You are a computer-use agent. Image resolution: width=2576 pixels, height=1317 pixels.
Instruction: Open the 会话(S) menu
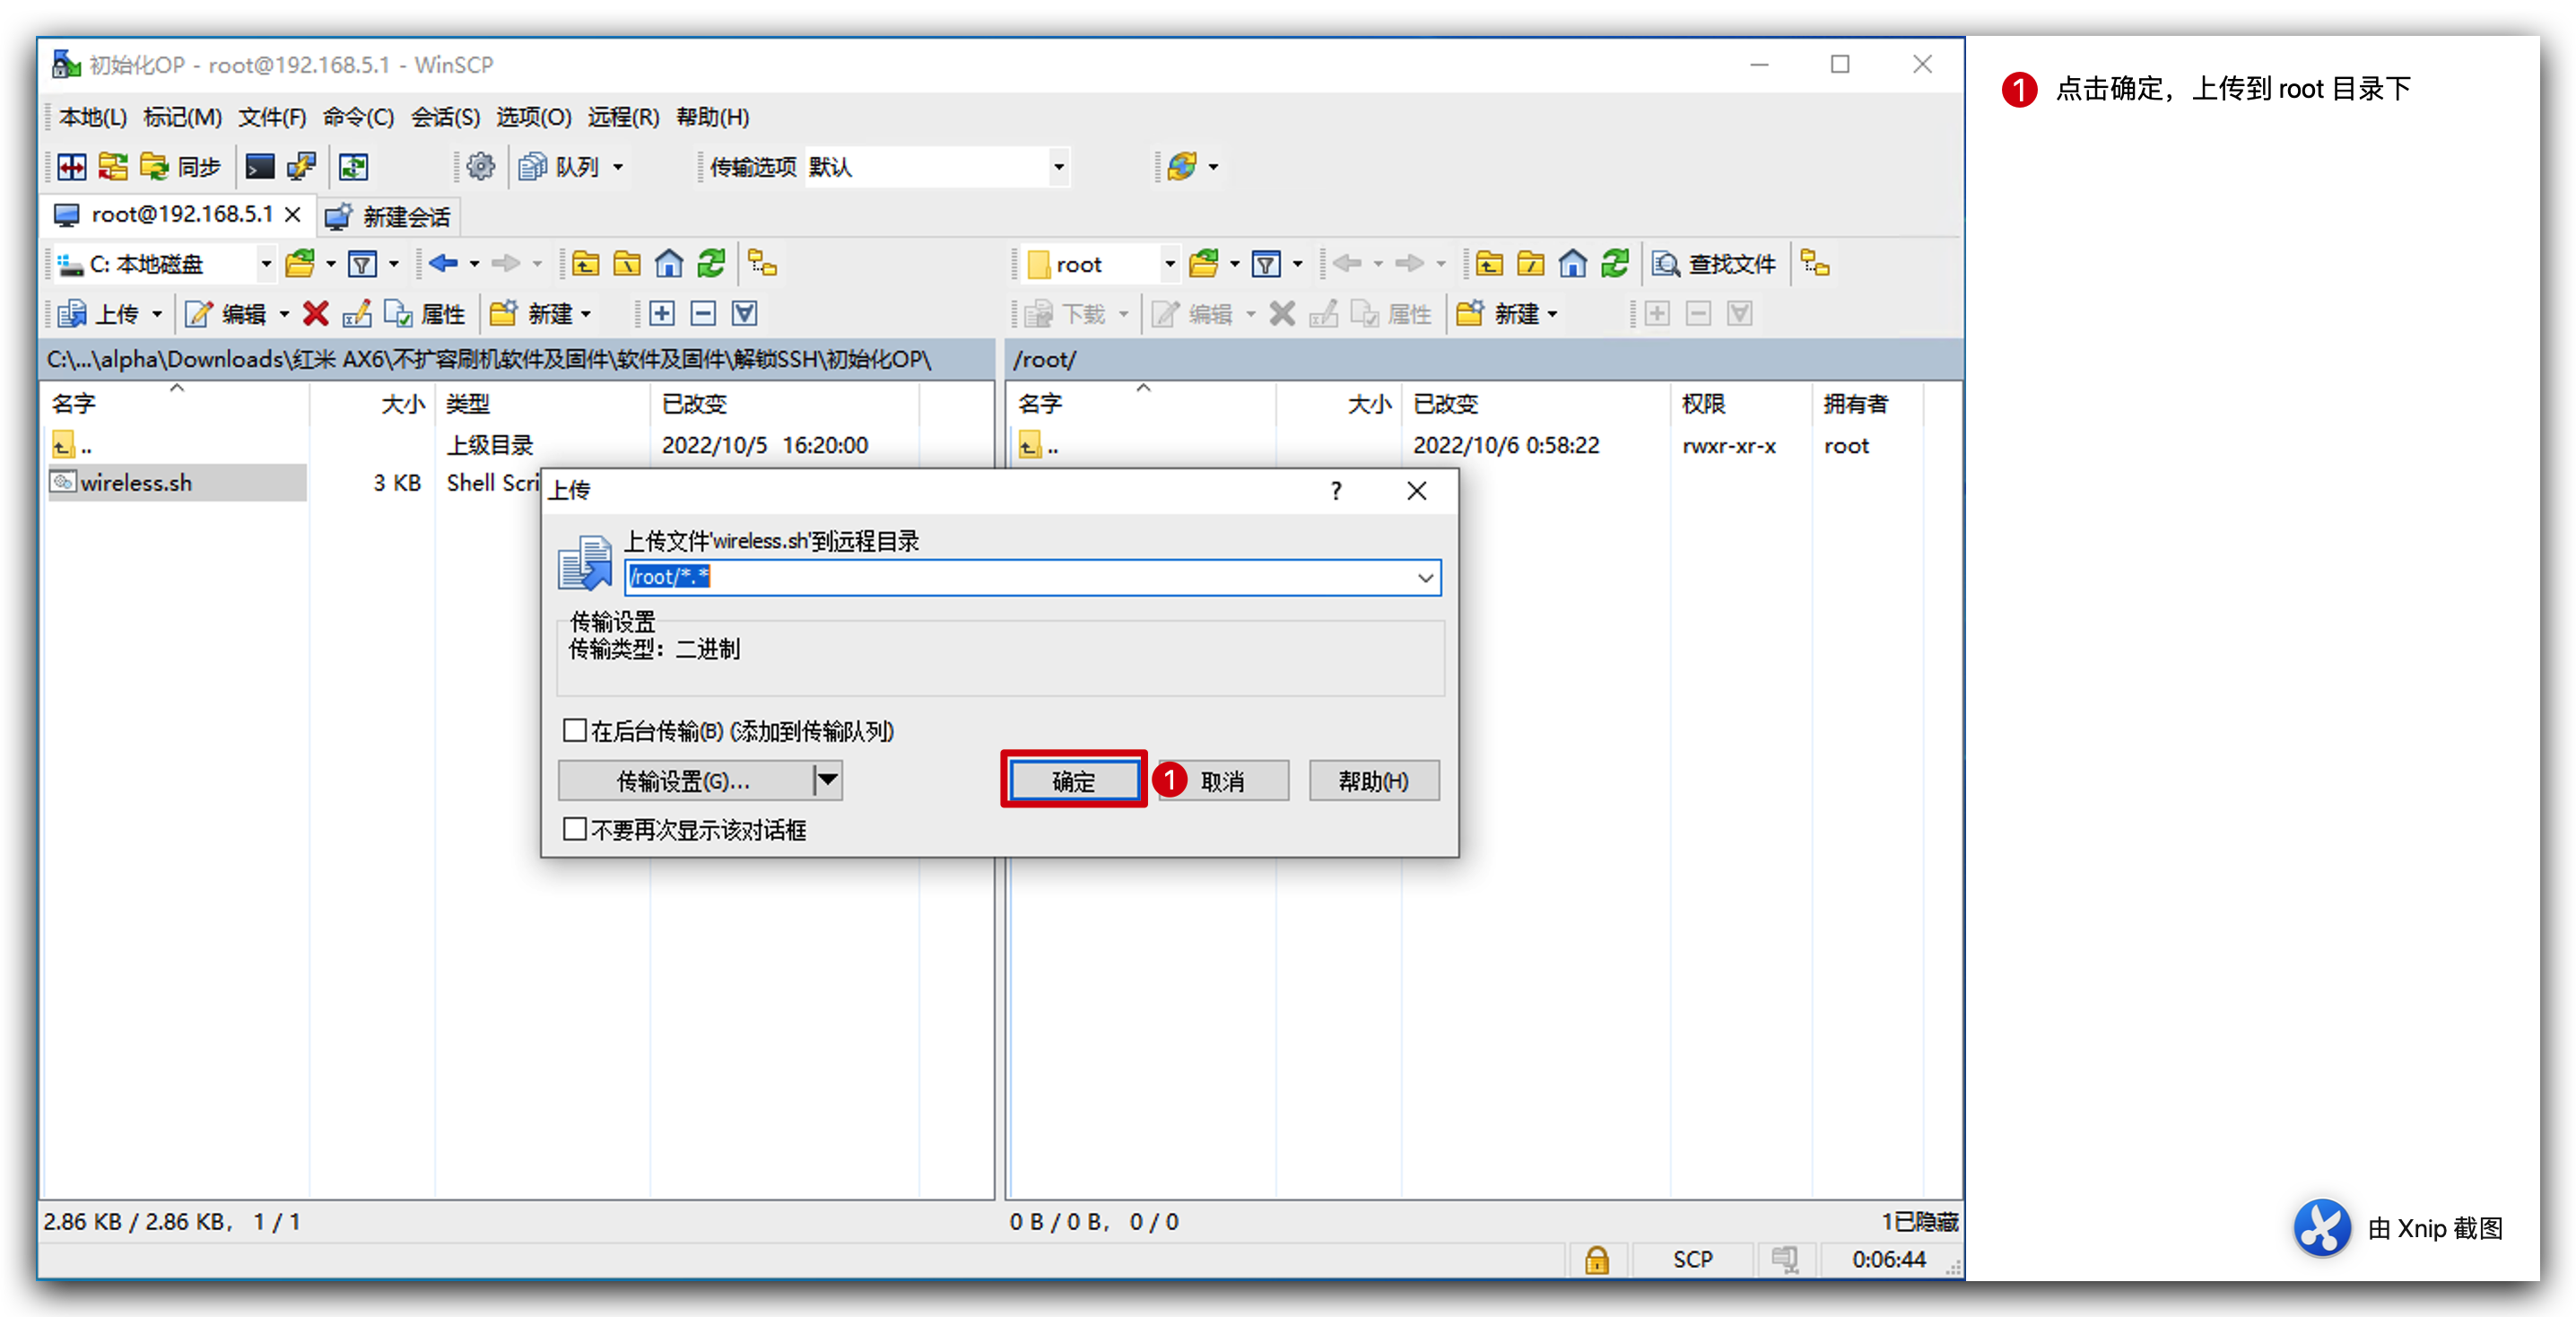(445, 117)
